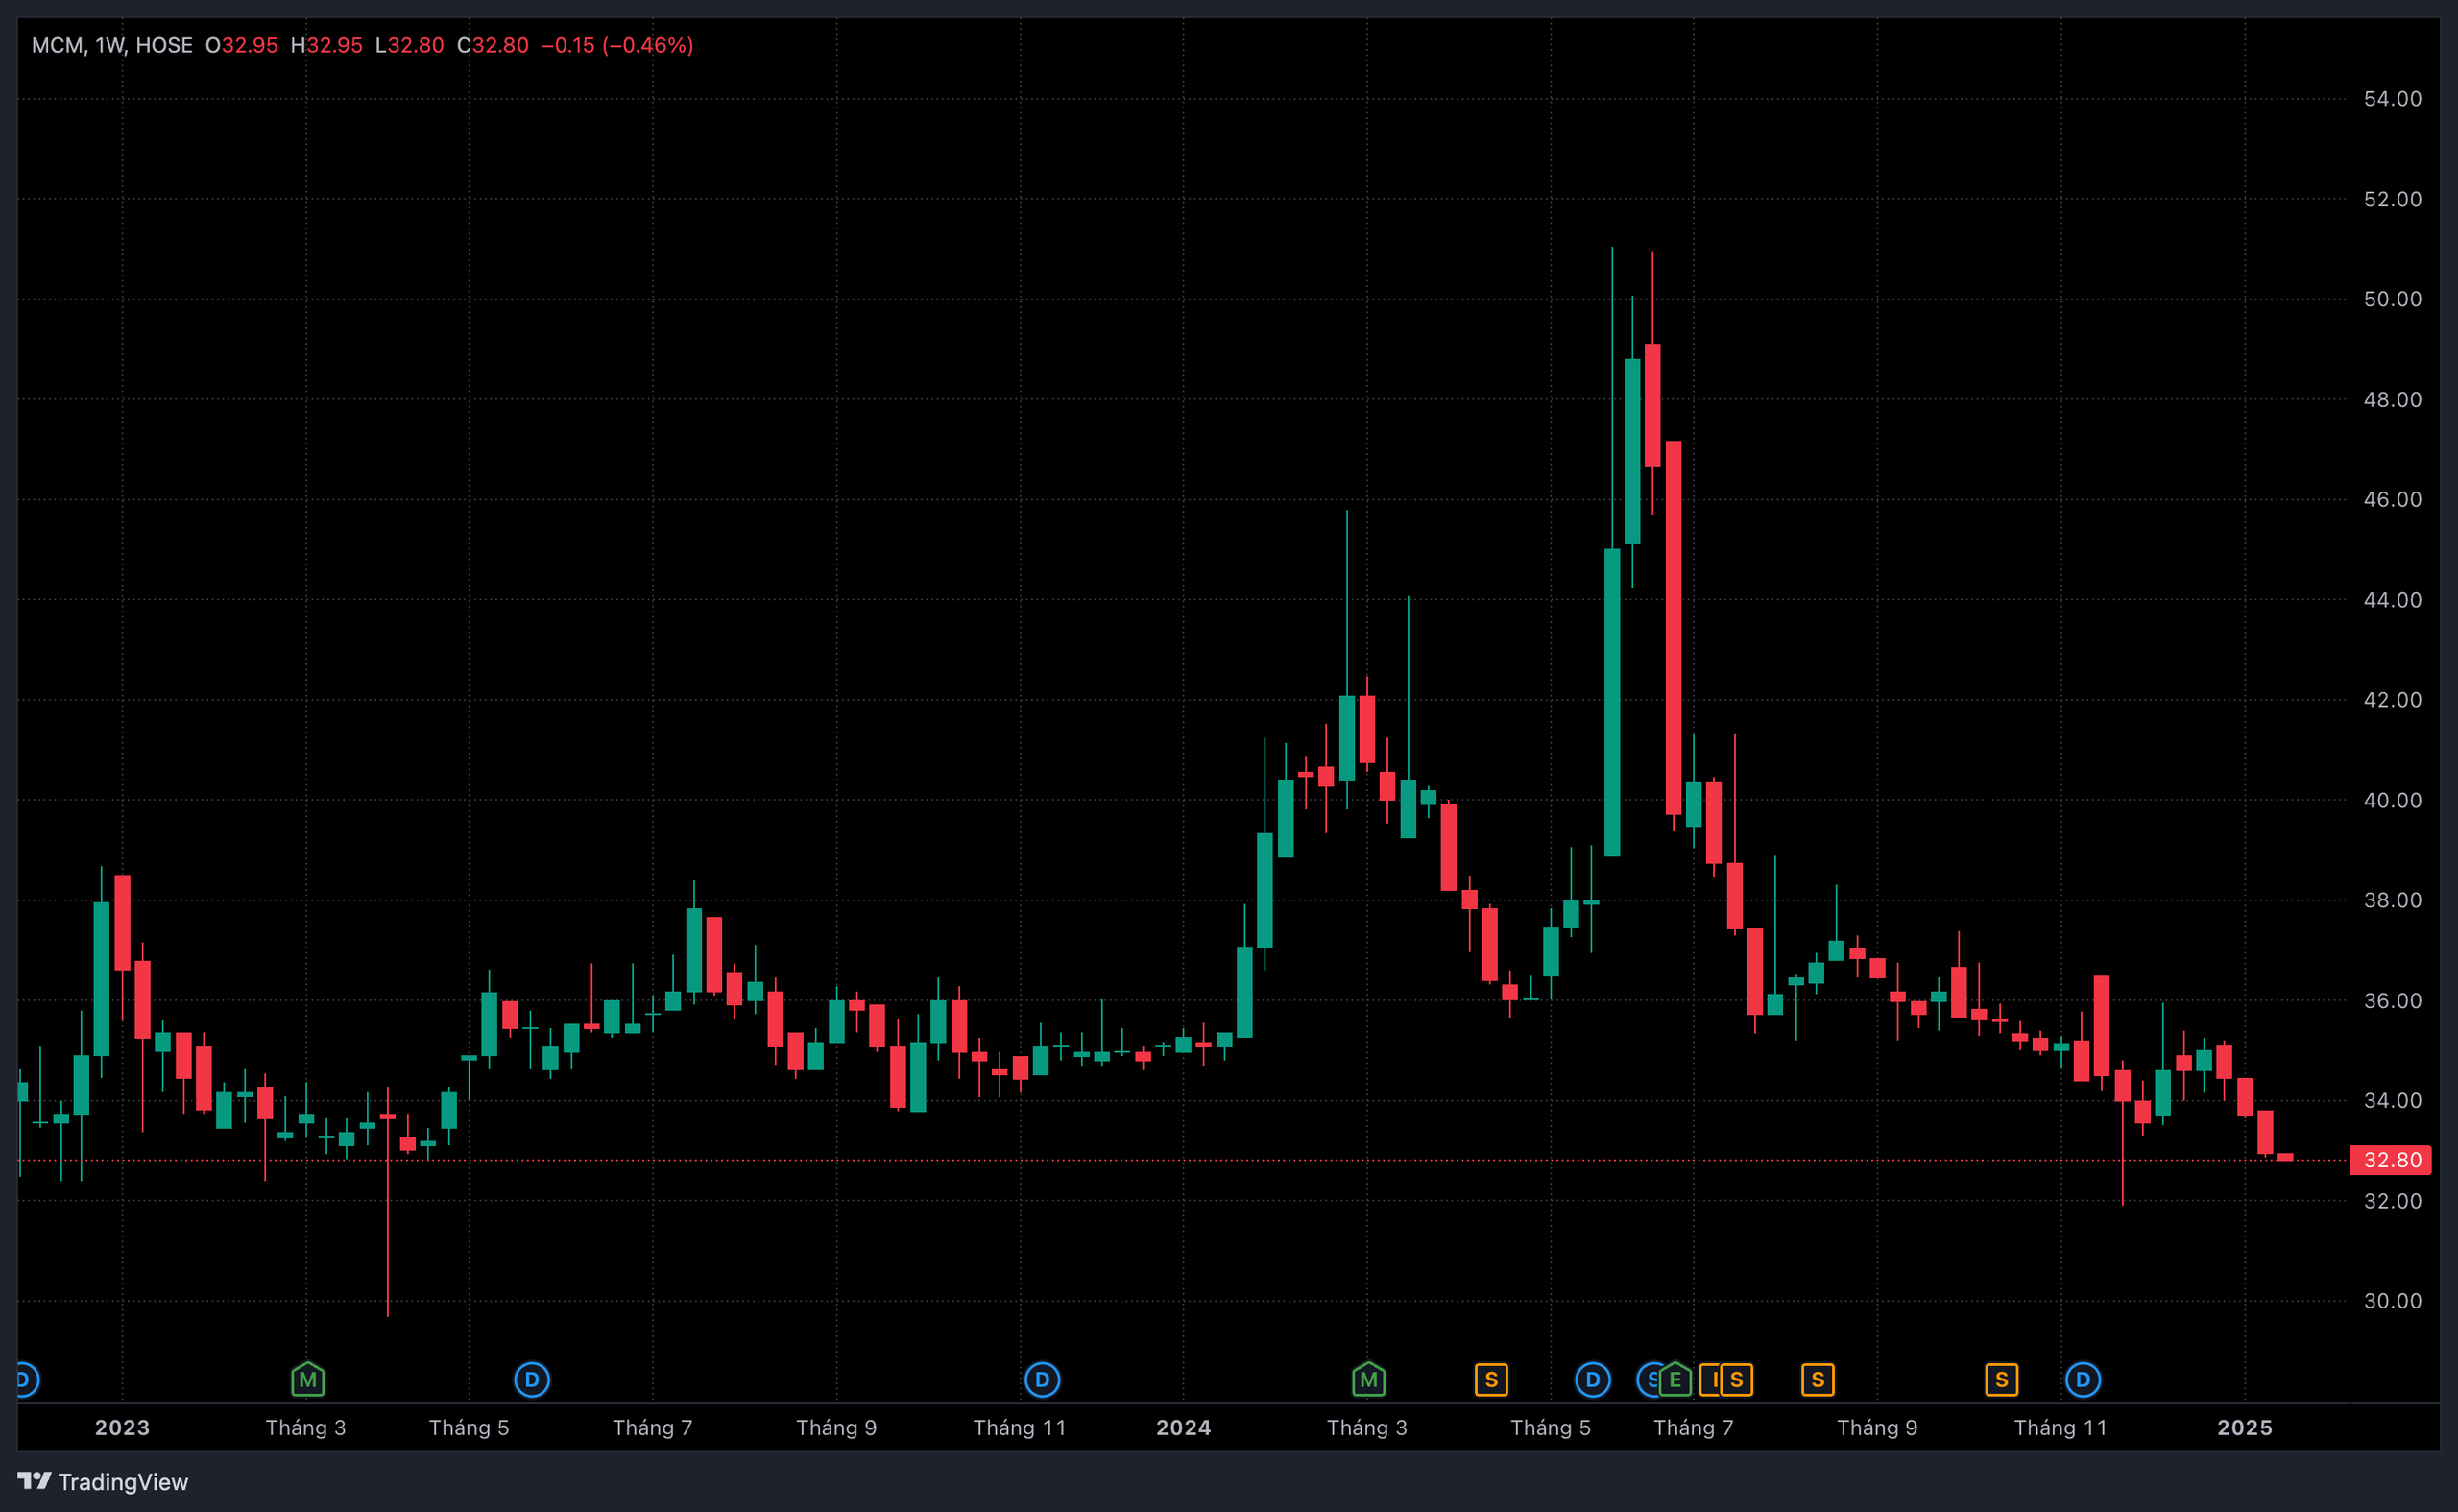Click the MCM, 1W, HOSE symbol title
The image size is (2458, 1512).
[112, 45]
